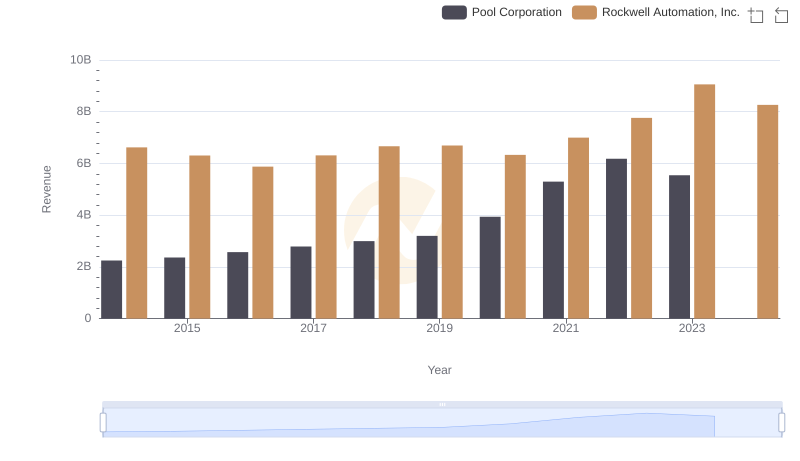800x461 pixels.
Task: Select Rockwell Automation bar for 2022
Action: [641, 218]
